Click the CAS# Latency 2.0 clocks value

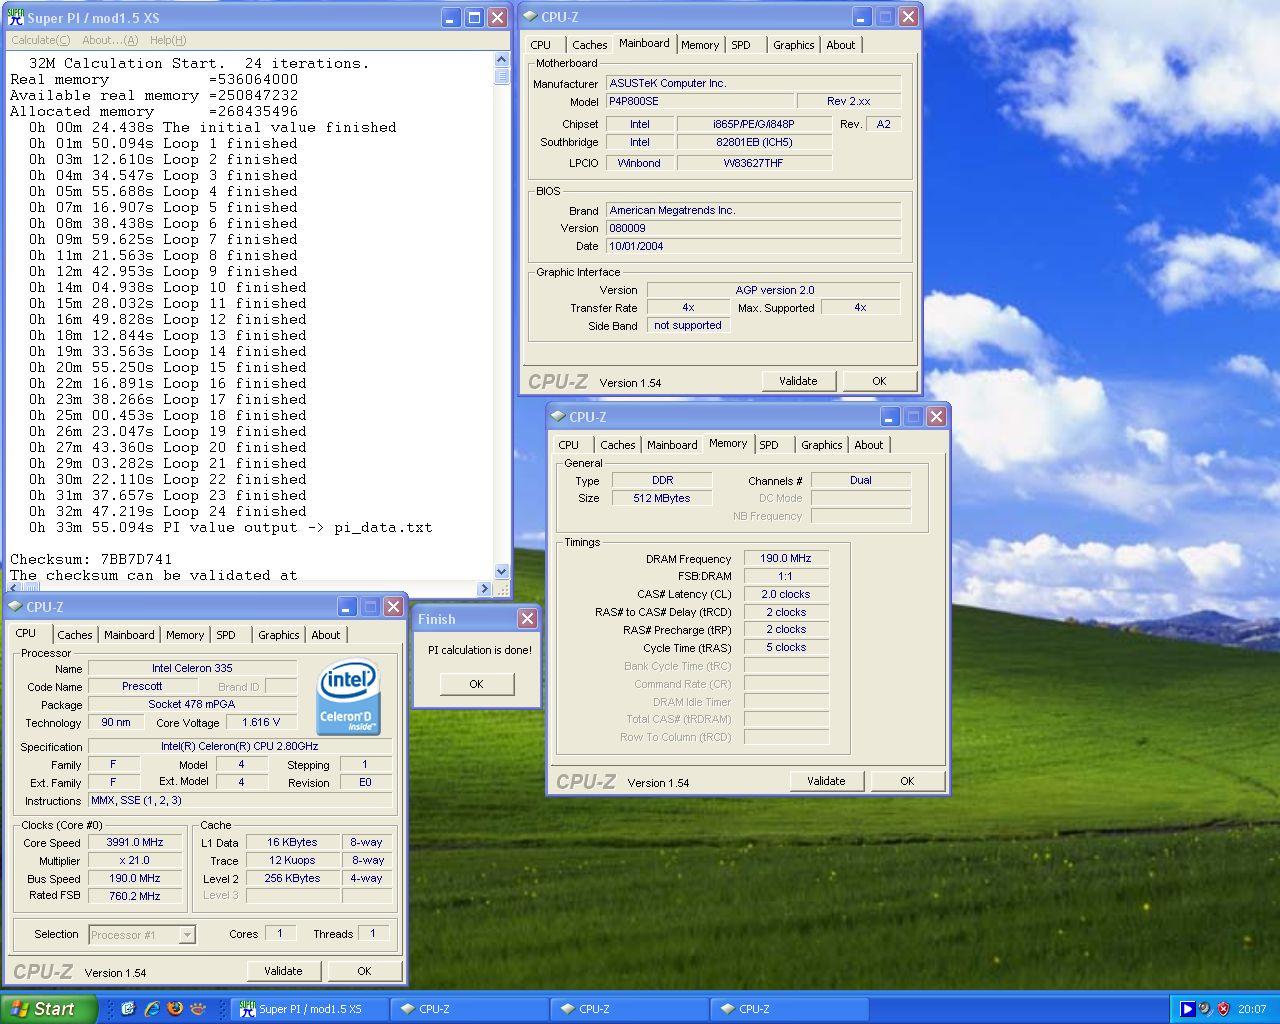[x=786, y=594]
